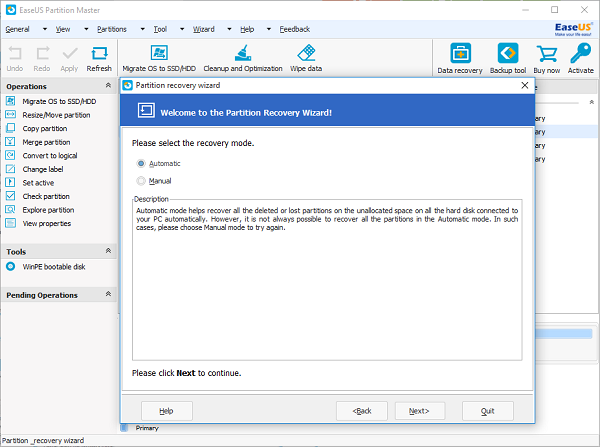The width and height of the screenshot is (600, 447).
Task: Maximize the EaseUS Partition Master window
Action: coord(554,10)
